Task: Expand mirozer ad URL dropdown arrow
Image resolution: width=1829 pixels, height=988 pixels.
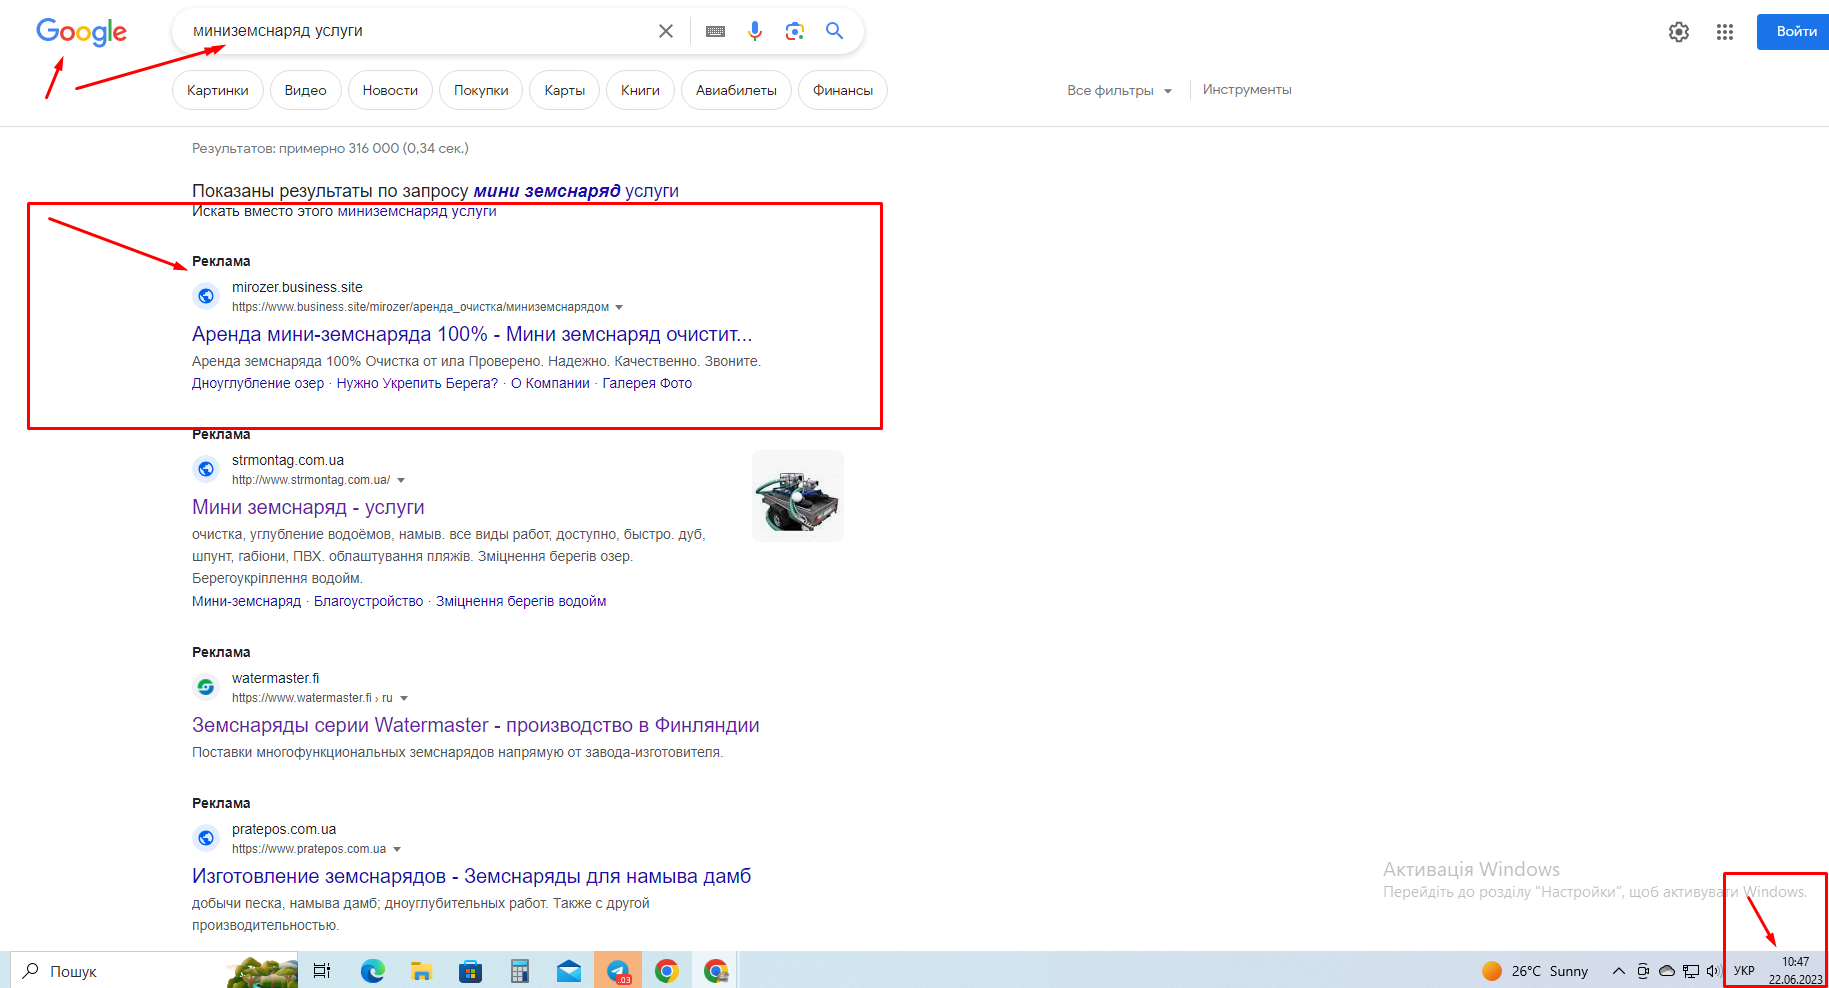Action: (x=619, y=307)
